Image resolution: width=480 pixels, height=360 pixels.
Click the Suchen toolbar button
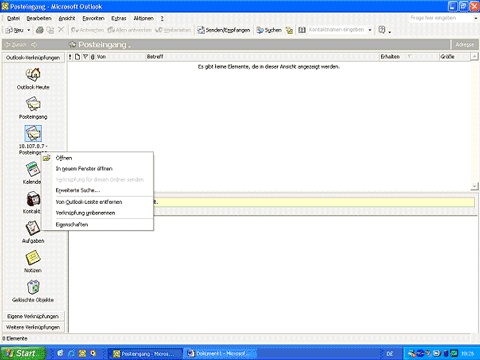(x=269, y=30)
